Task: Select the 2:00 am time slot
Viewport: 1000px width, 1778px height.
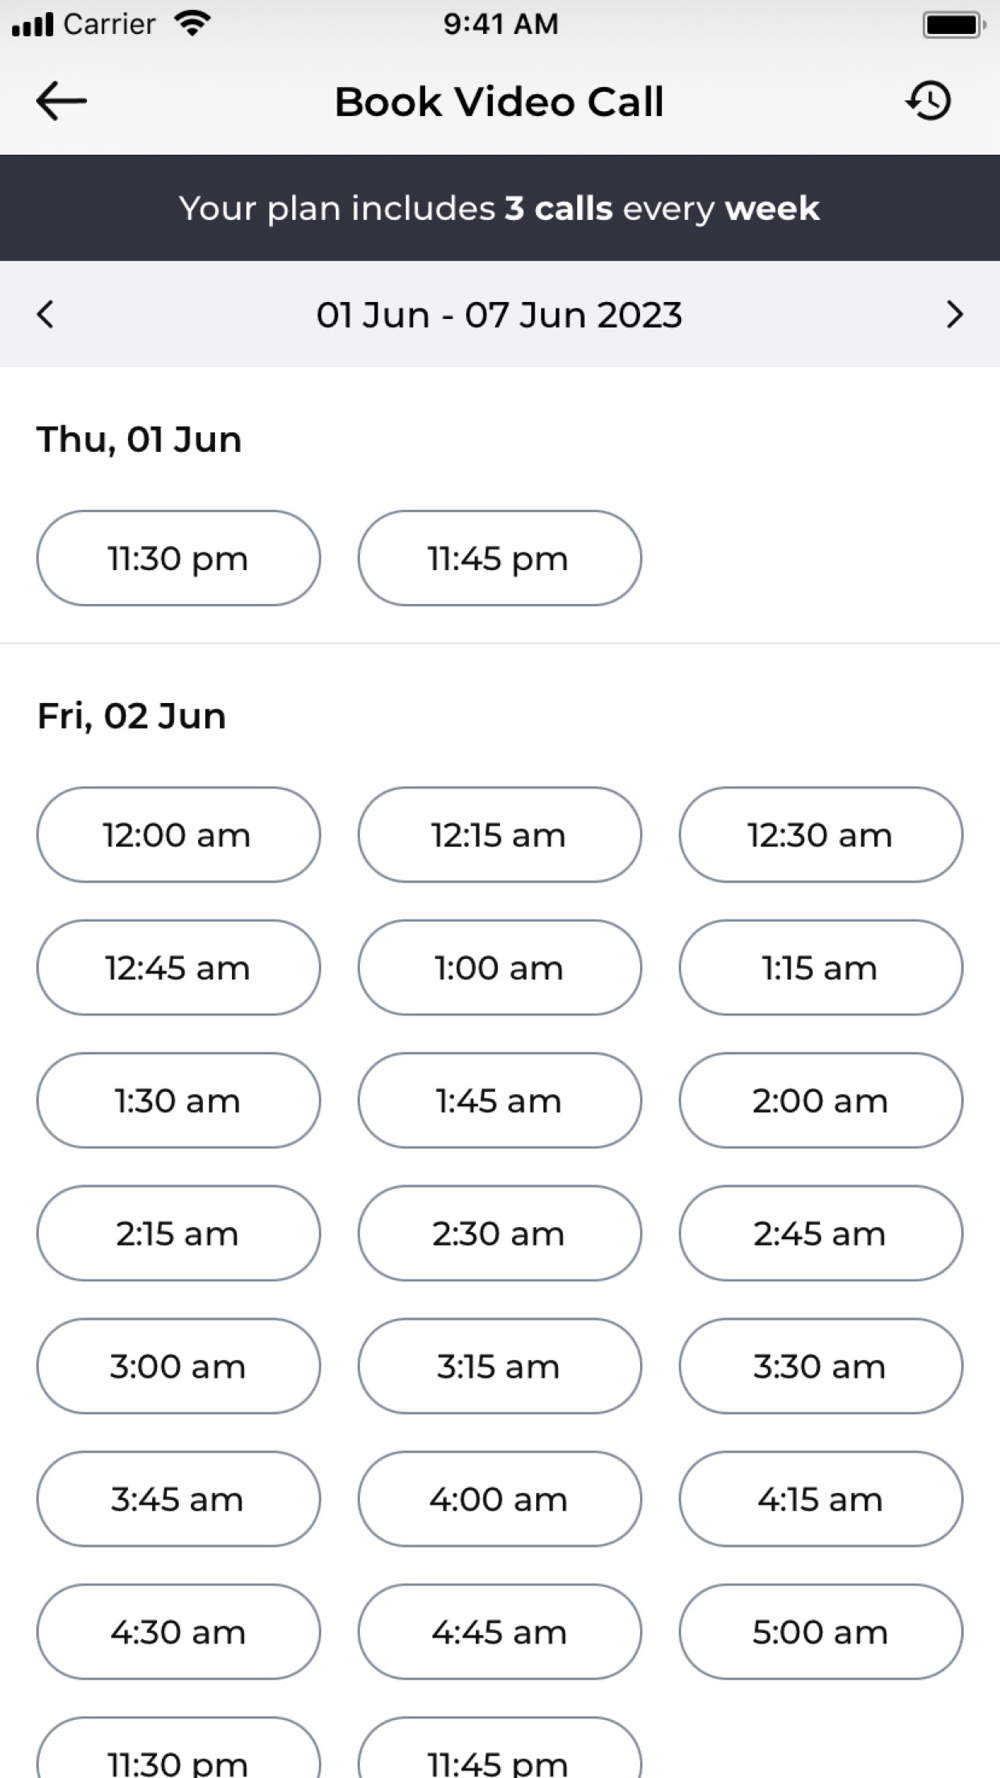Action: 821,1101
